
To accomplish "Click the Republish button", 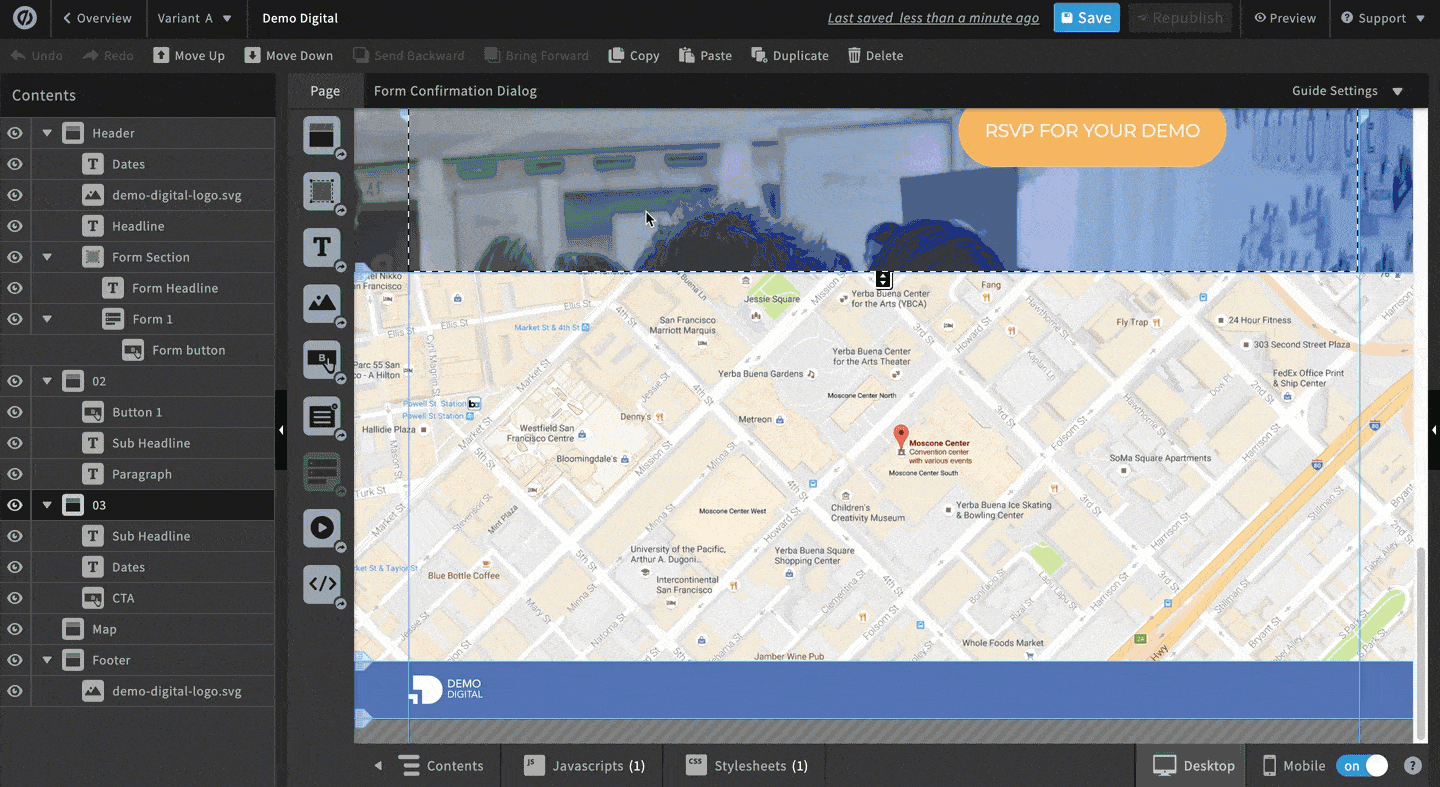I will (1180, 18).
